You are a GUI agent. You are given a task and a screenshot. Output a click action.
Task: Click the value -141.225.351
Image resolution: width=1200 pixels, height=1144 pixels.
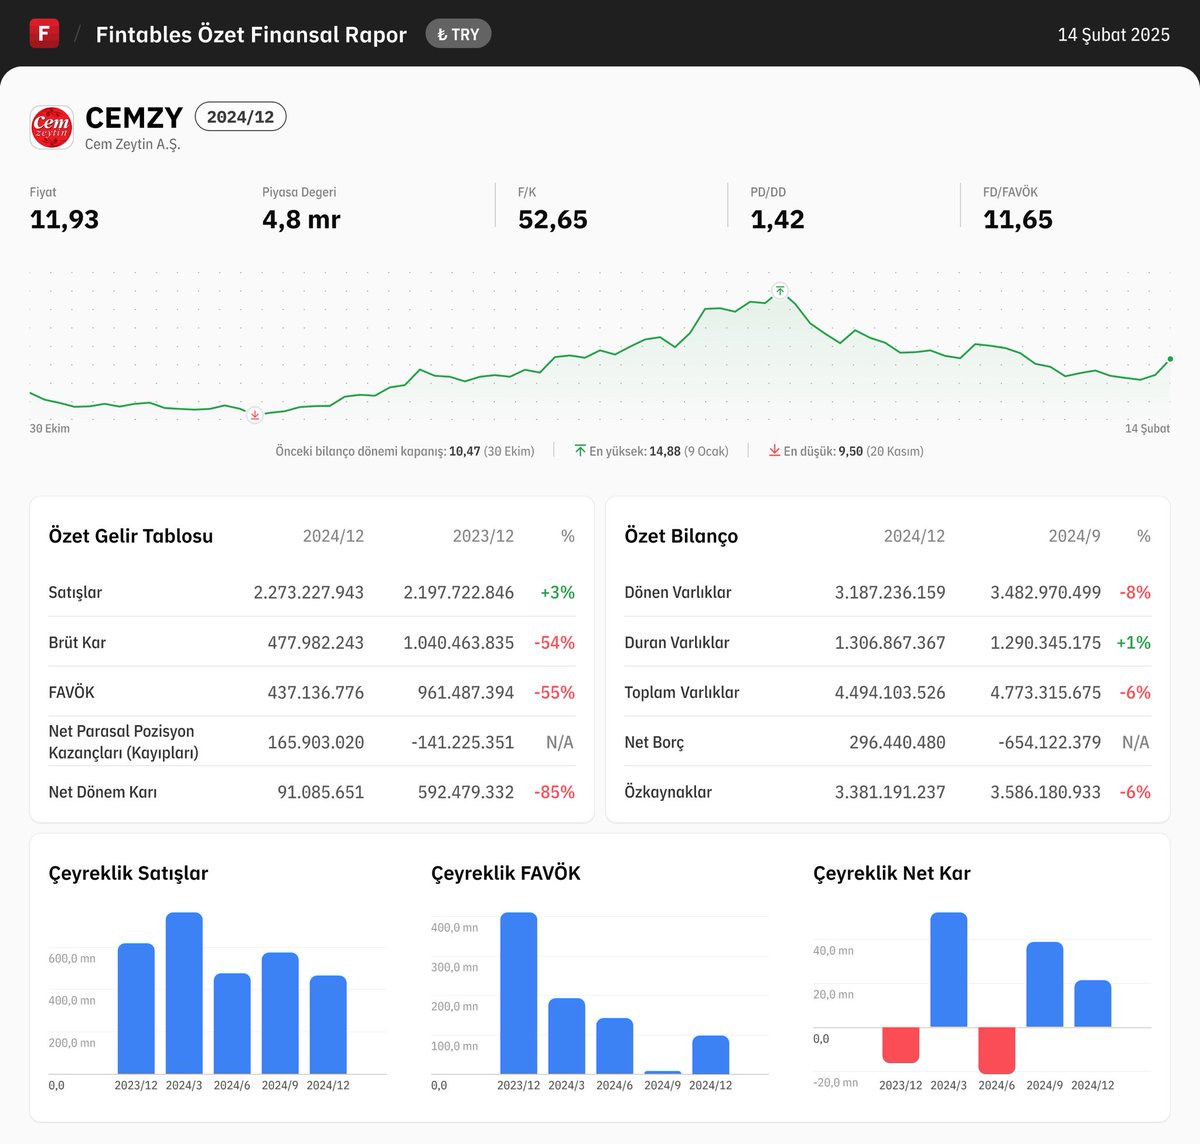coord(463,742)
